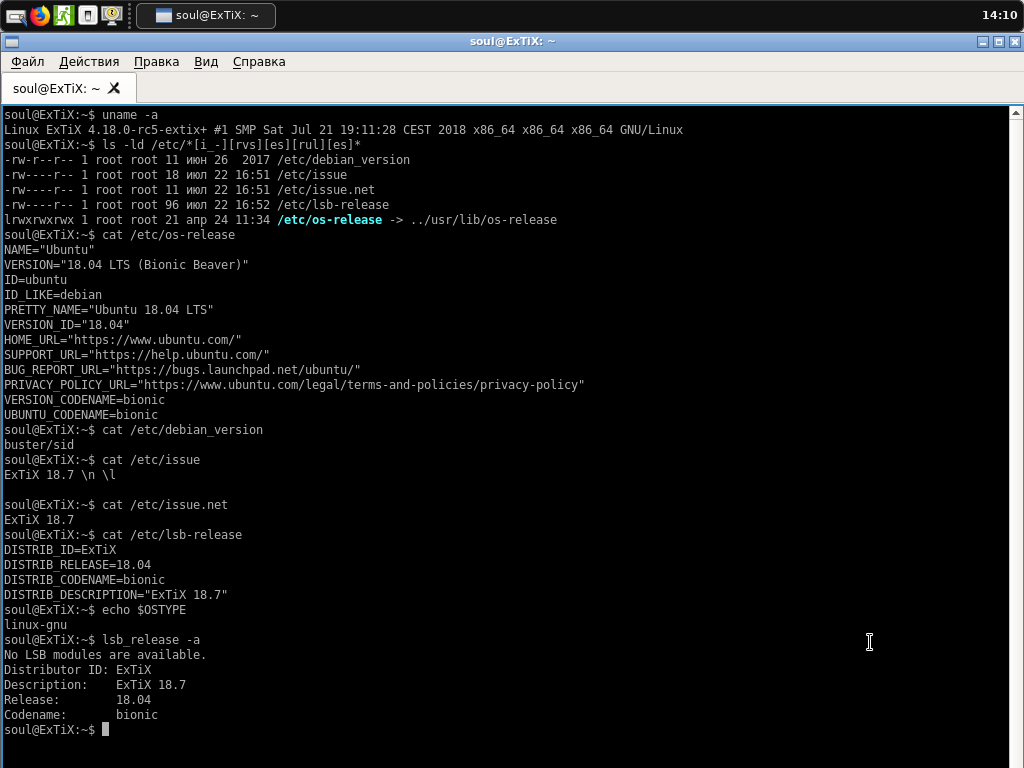Click the UBUNTU_CODENAME=bionic line

(x=81, y=415)
